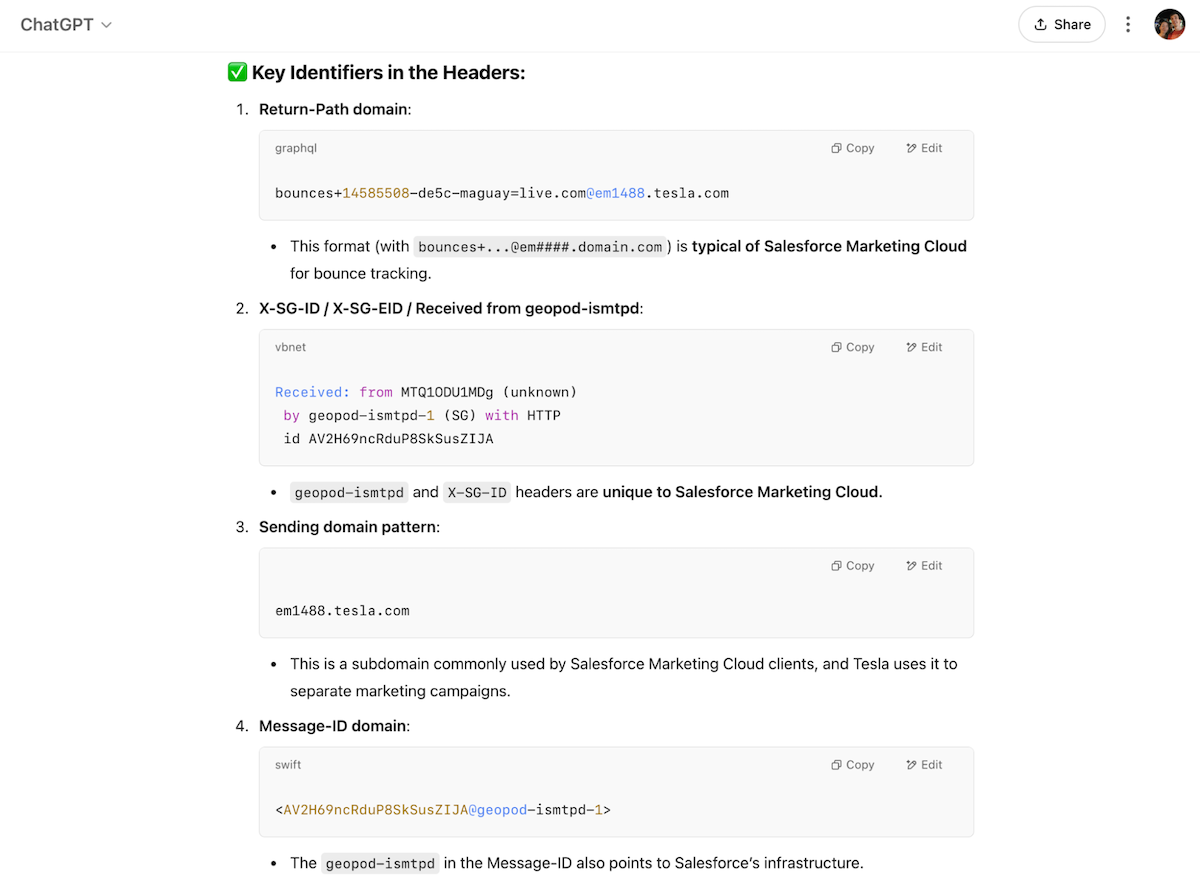This screenshot has width=1200, height=882.
Task: Click the Share button
Action: (1061, 25)
